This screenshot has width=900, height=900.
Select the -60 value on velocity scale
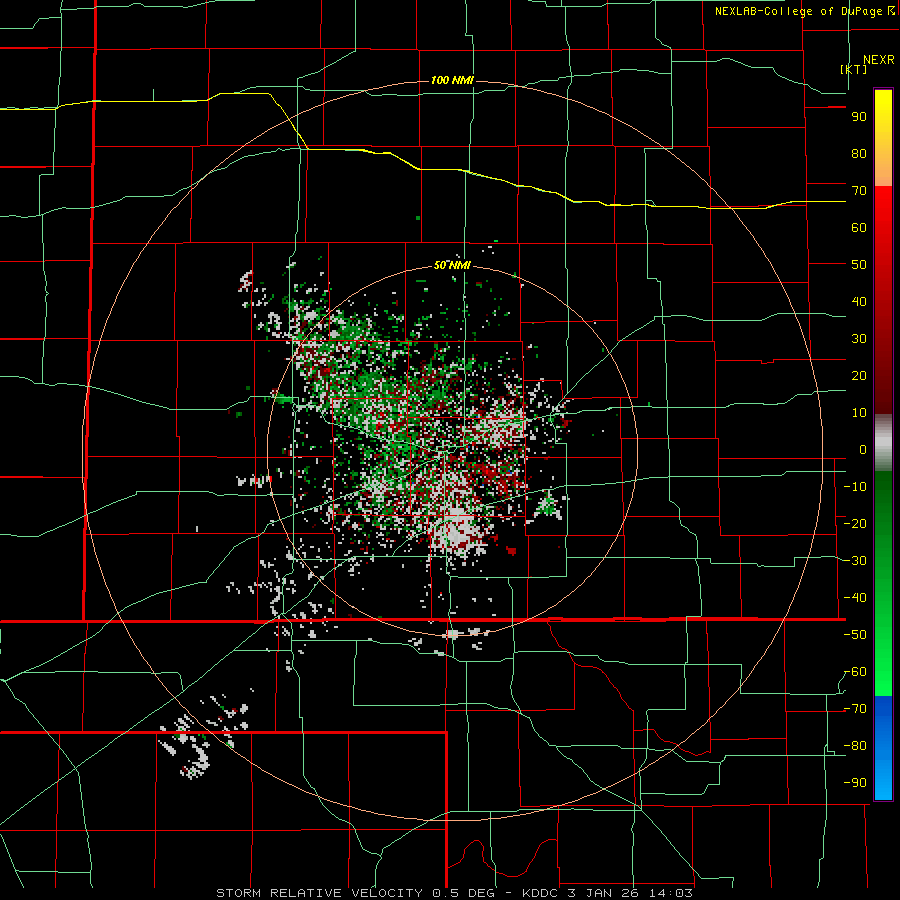[855, 672]
